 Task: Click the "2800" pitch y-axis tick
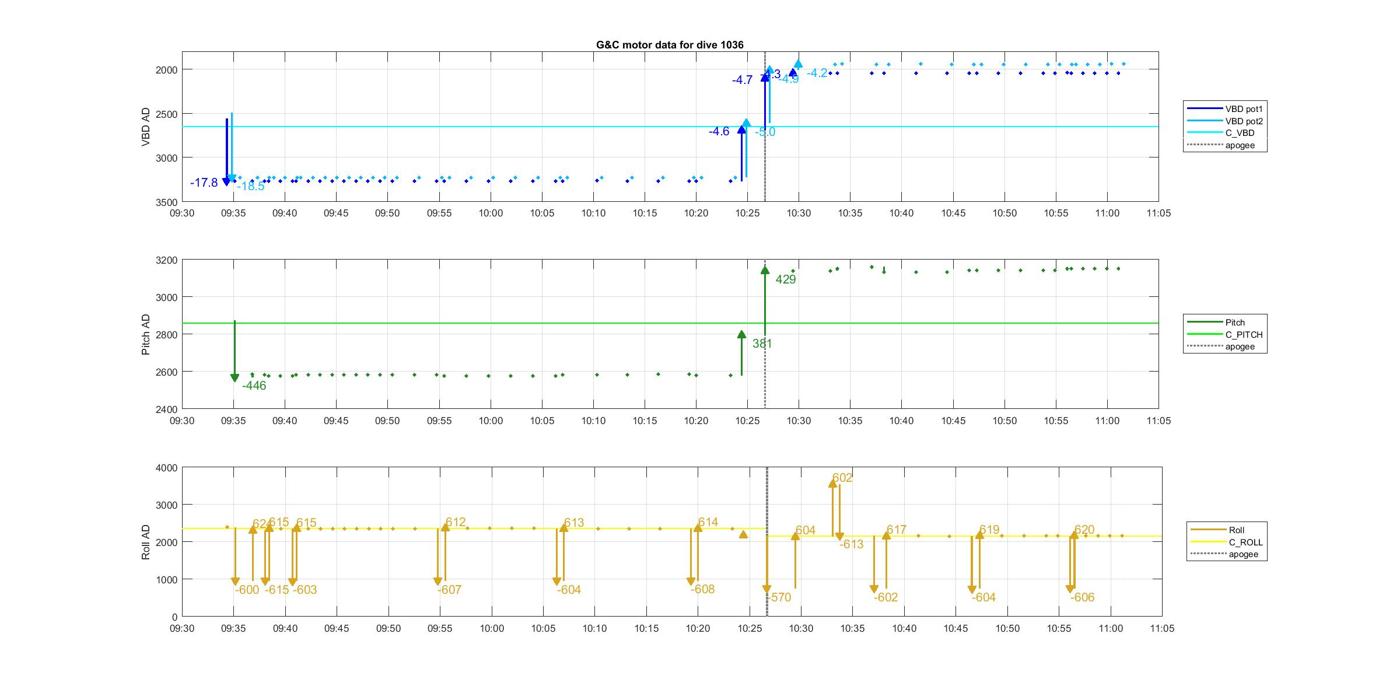(x=167, y=335)
